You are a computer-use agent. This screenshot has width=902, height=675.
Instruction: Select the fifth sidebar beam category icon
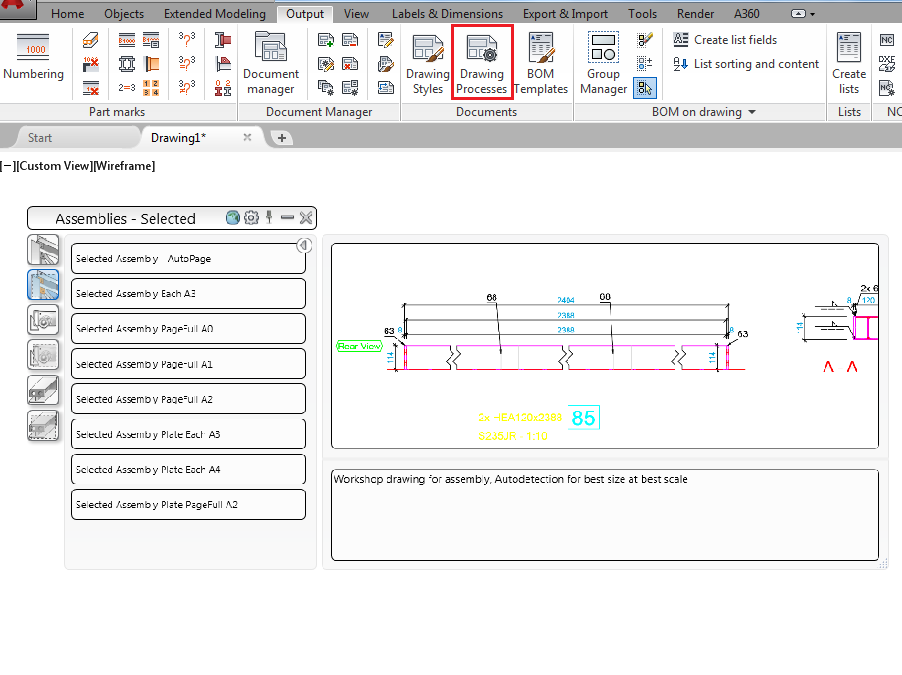43,390
